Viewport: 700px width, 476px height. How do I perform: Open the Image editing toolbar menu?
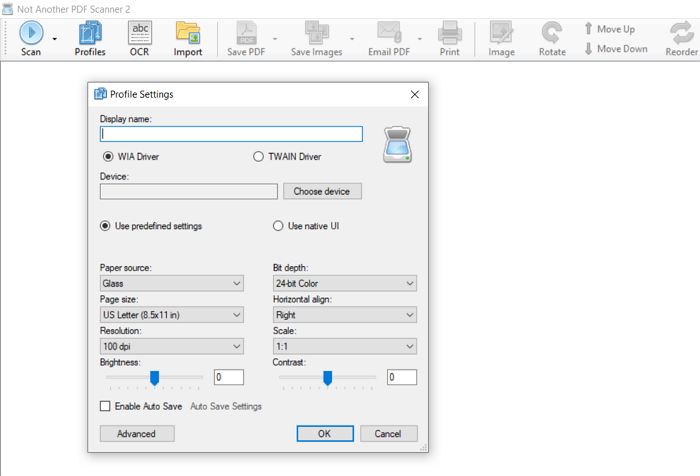point(501,39)
